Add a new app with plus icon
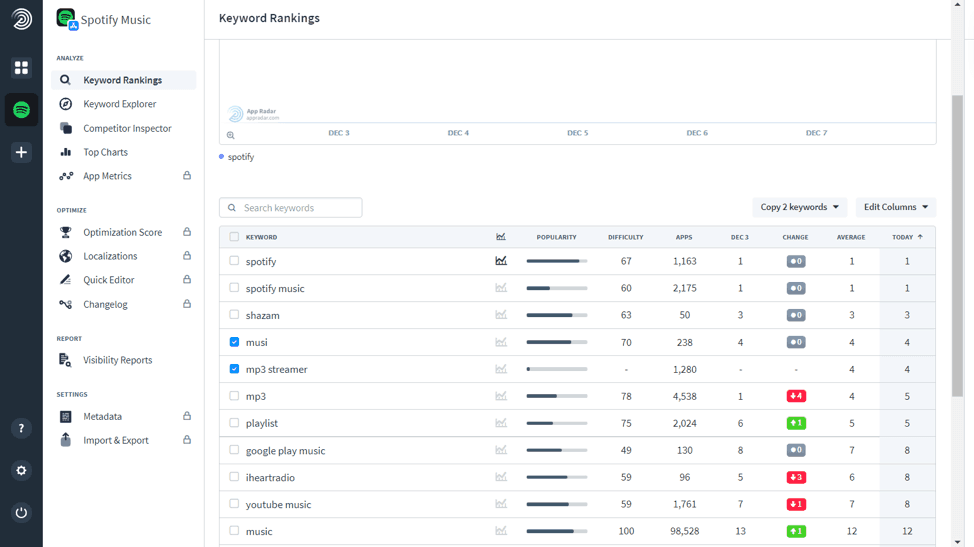The image size is (974, 547). point(21,152)
